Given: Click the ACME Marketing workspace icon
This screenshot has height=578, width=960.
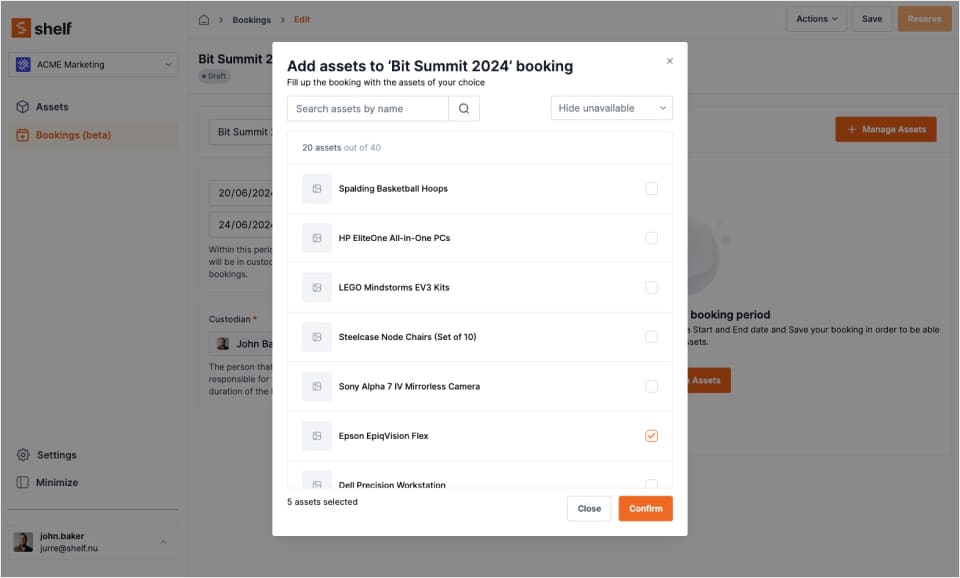Looking at the screenshot, I should (x=23, y=64).
